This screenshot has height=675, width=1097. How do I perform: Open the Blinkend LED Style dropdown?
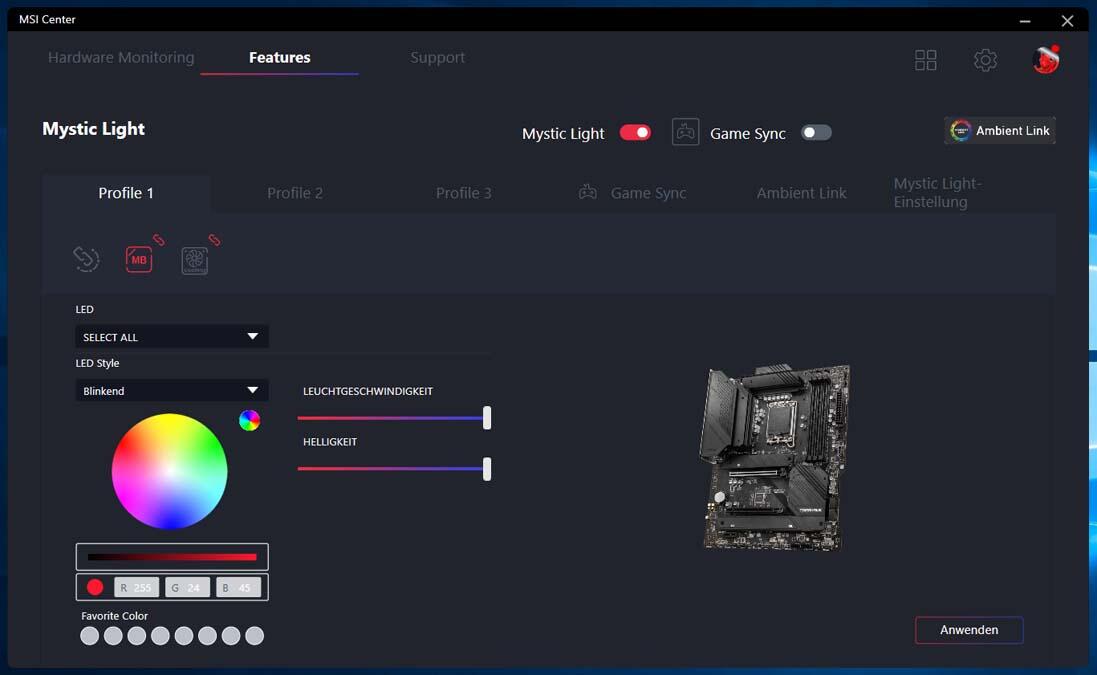(171, 390)
